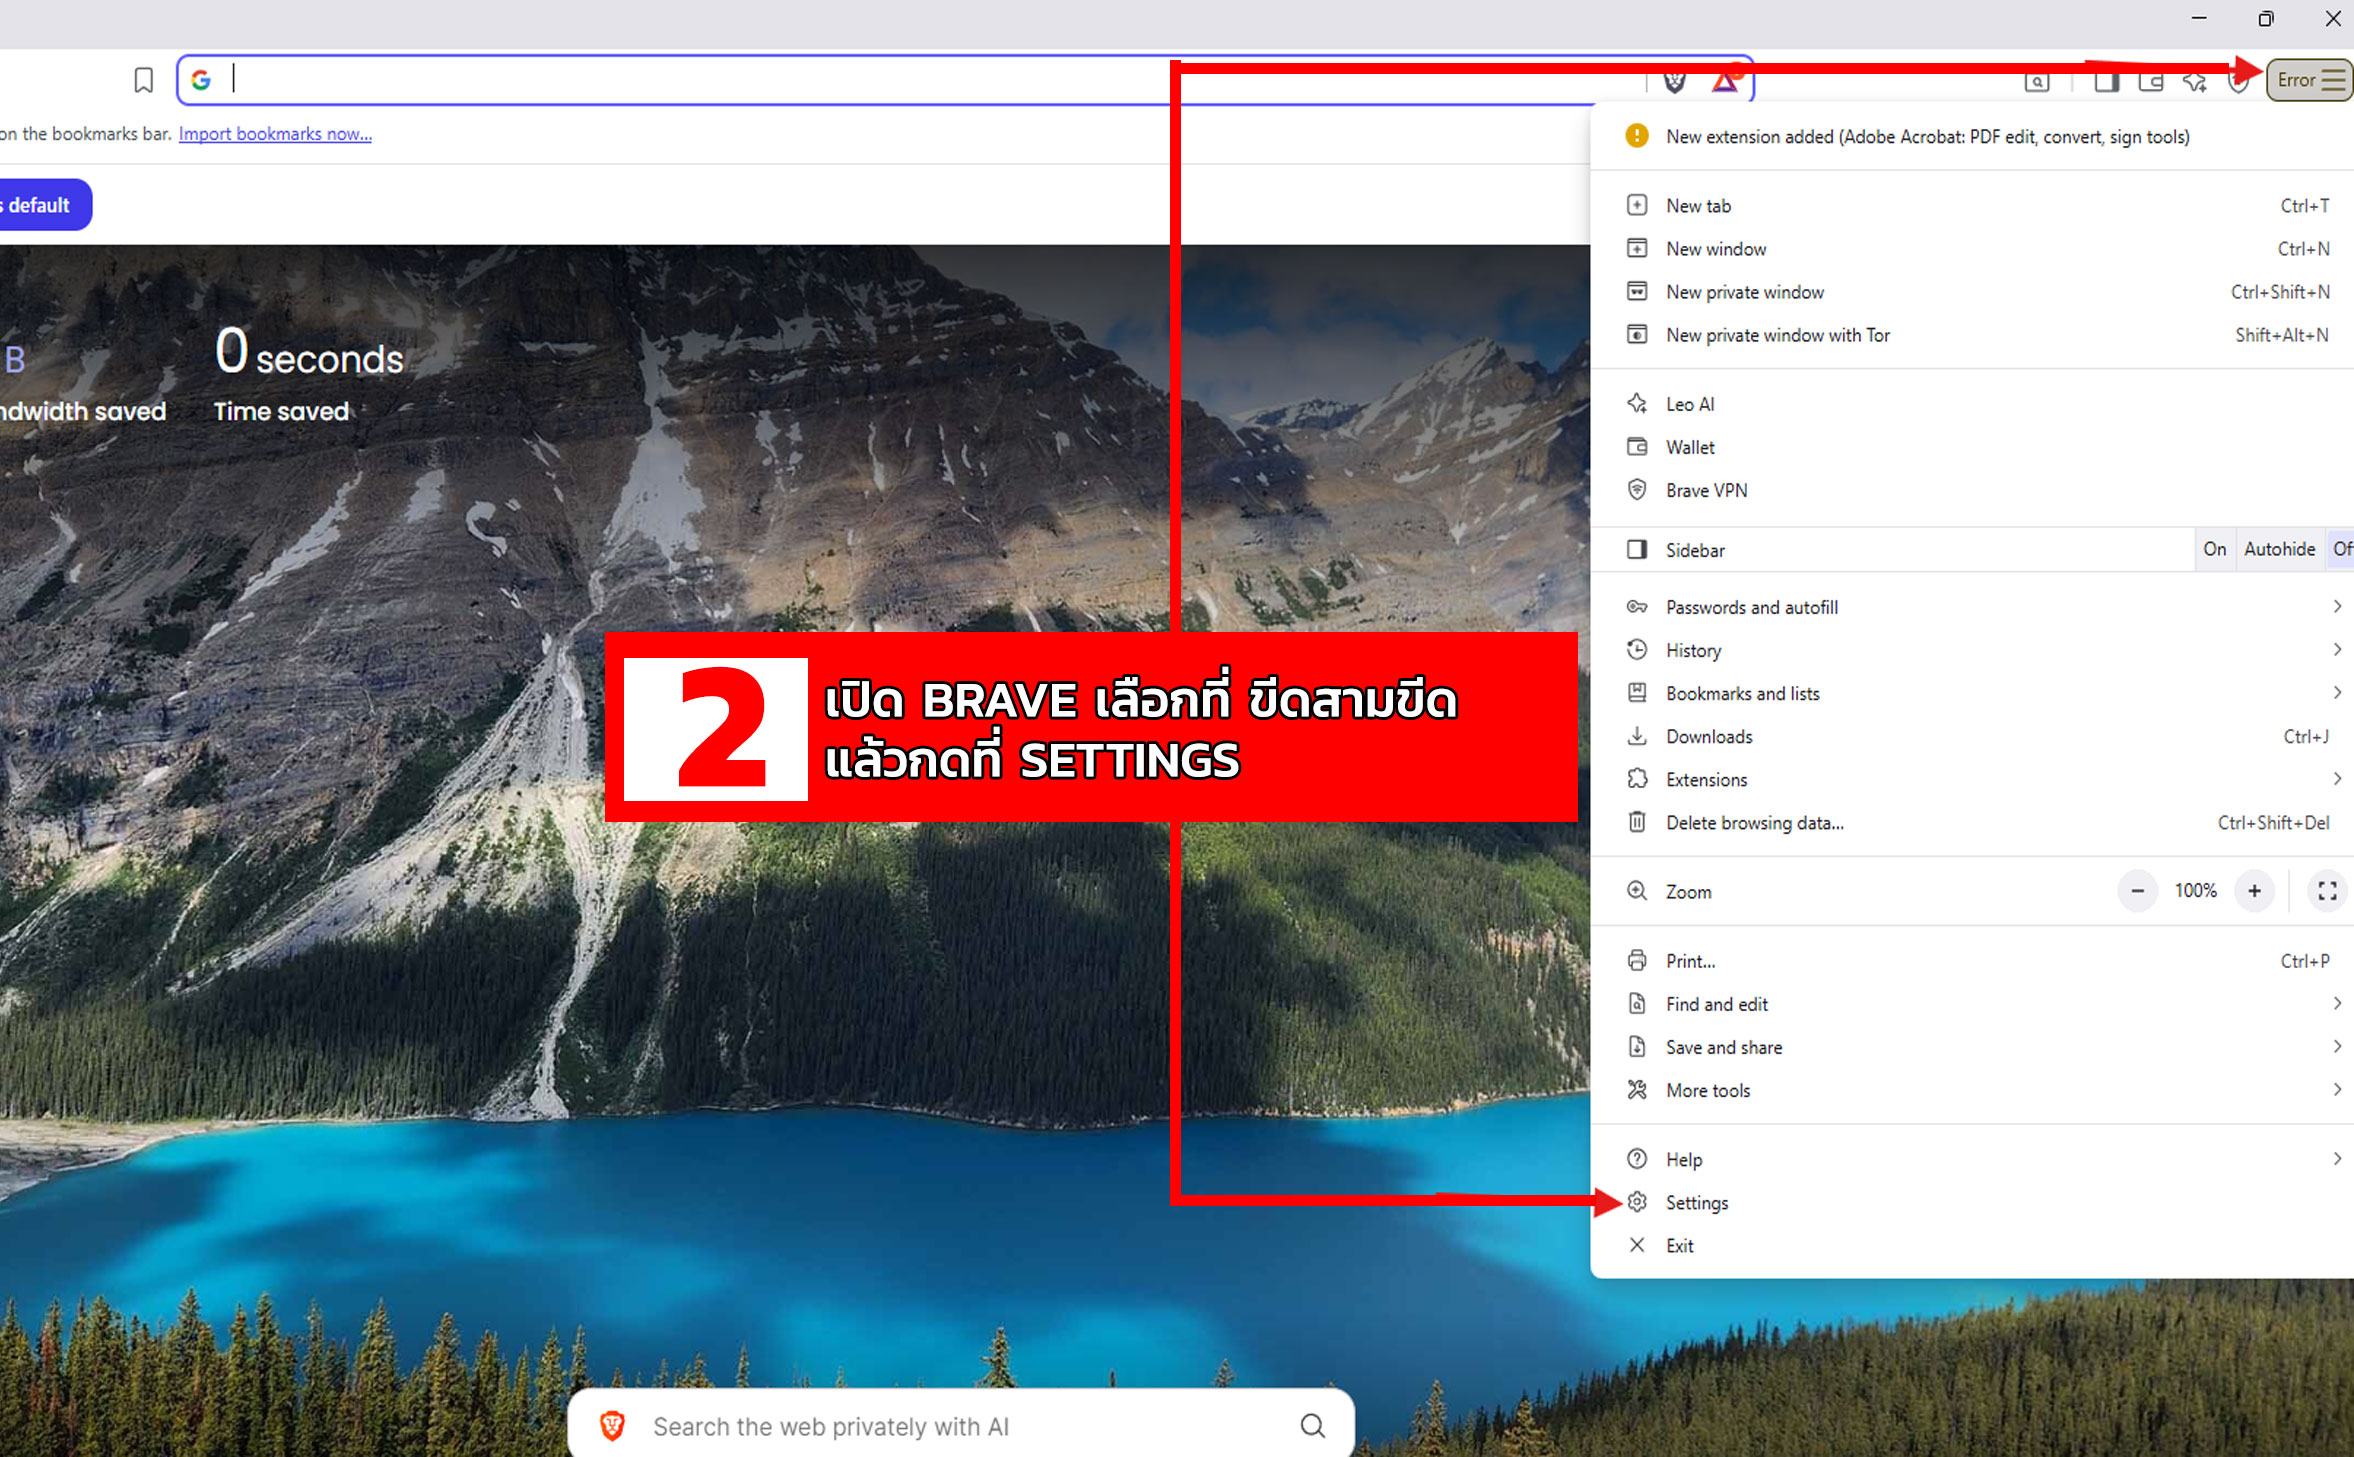
Task: Expand Save and share submenu arrow
Action: click(2337, 1046)
